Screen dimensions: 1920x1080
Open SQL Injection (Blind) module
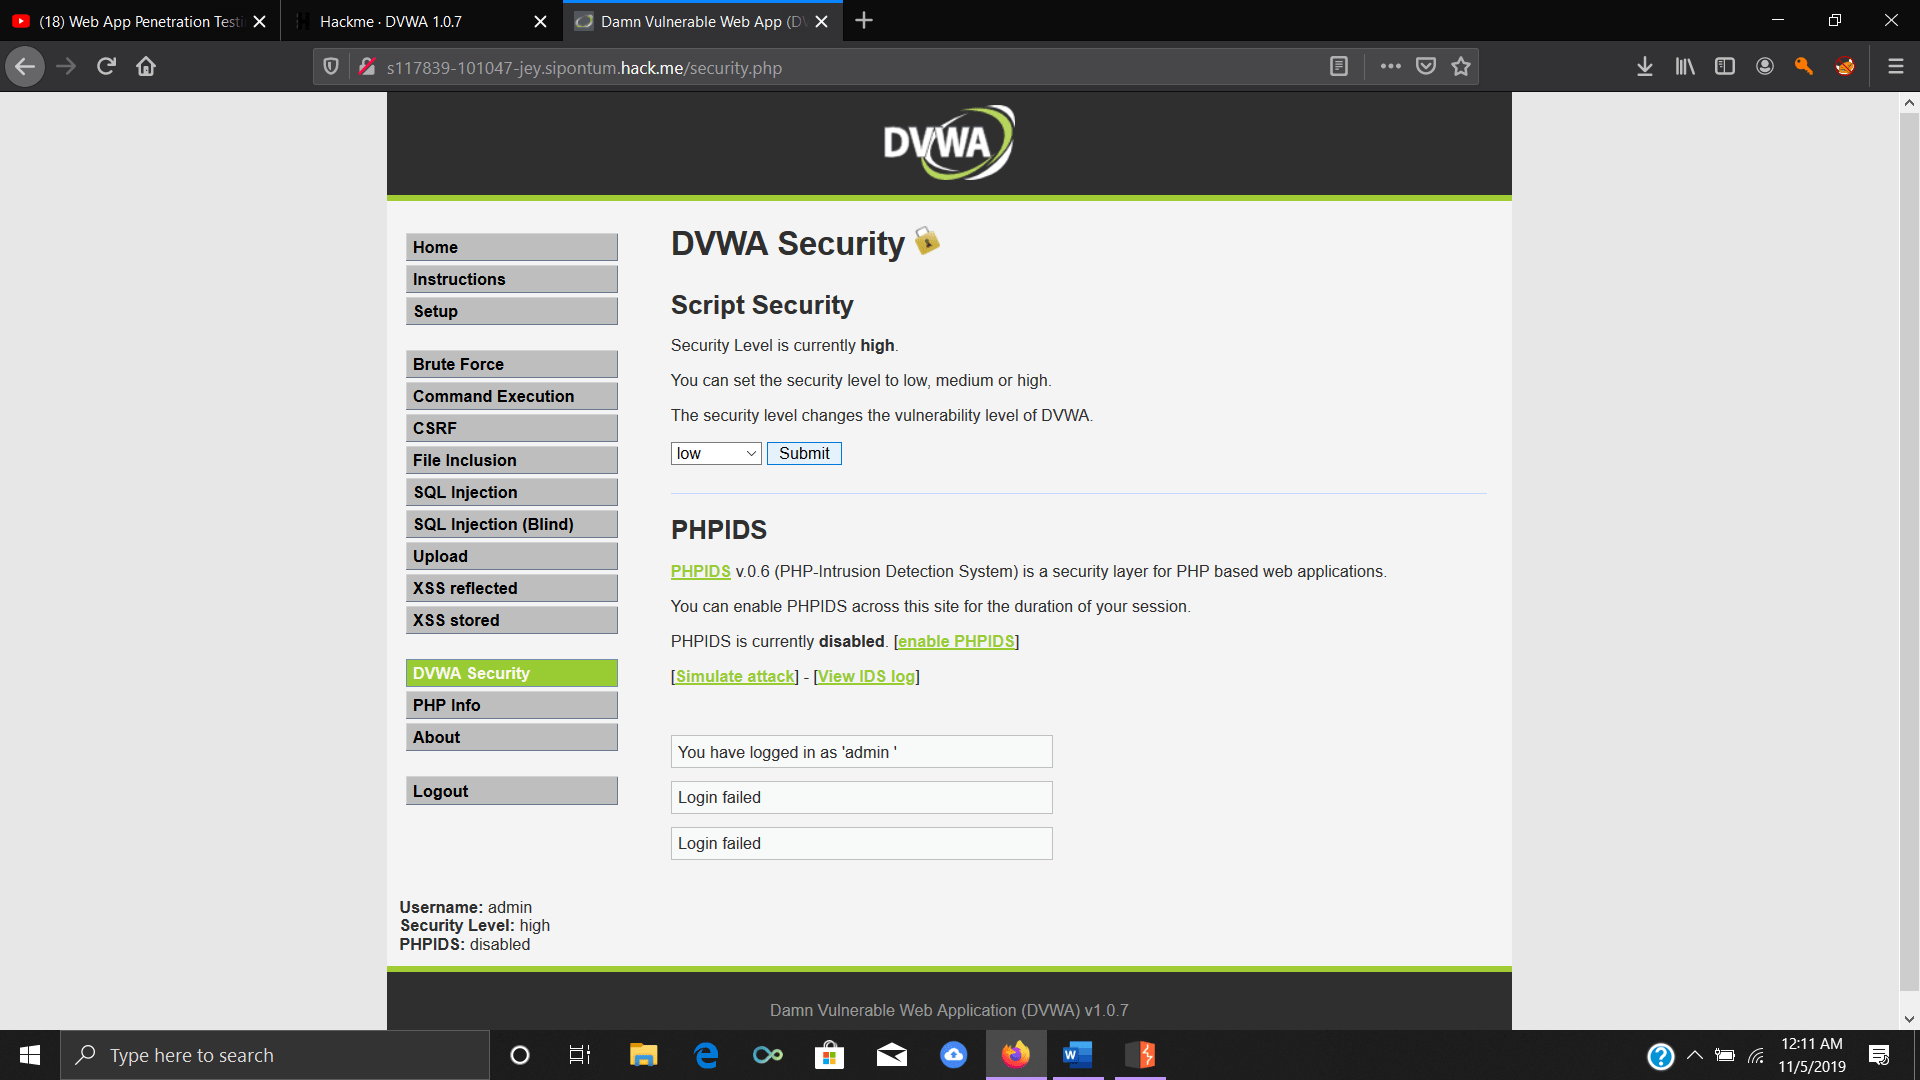tap(512, 524)
